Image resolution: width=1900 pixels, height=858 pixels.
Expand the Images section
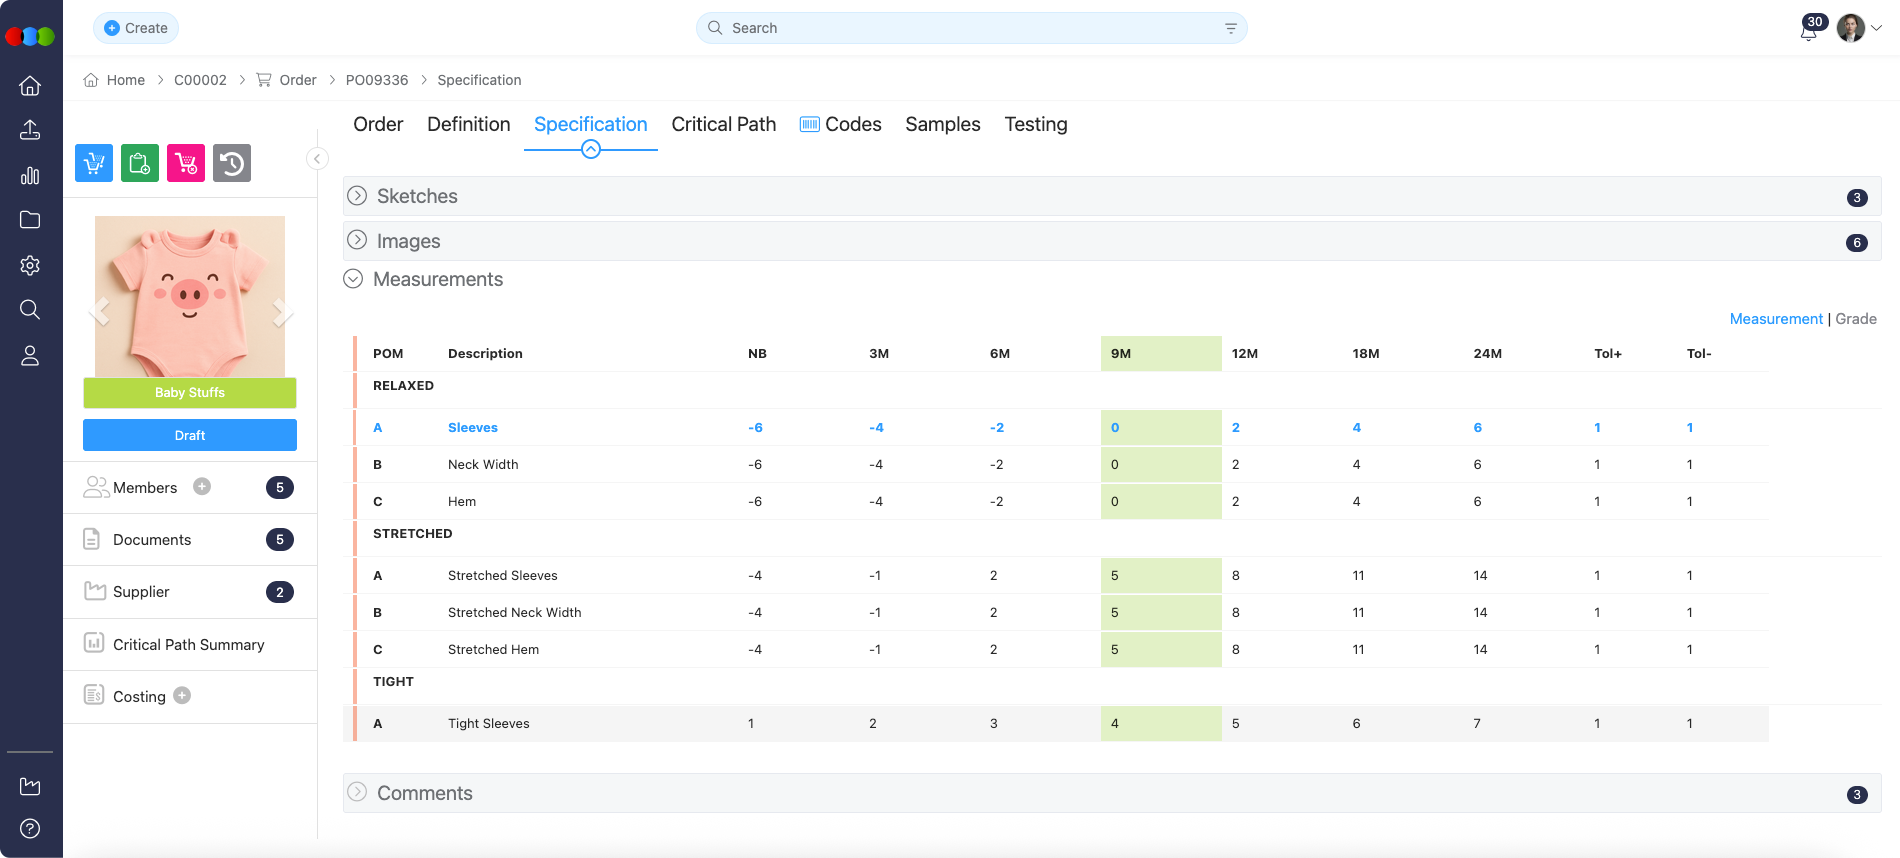357,240
